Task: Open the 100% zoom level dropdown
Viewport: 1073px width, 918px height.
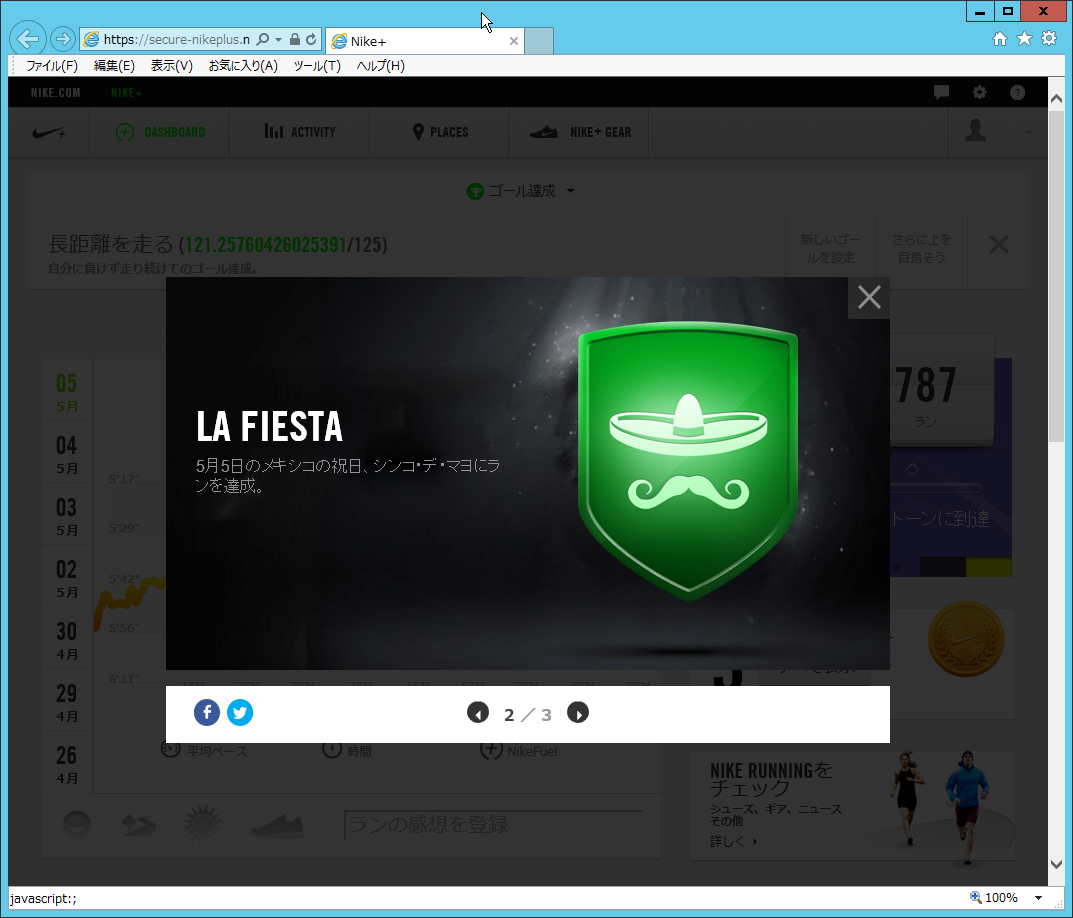Action: (x=1038, y=897)
